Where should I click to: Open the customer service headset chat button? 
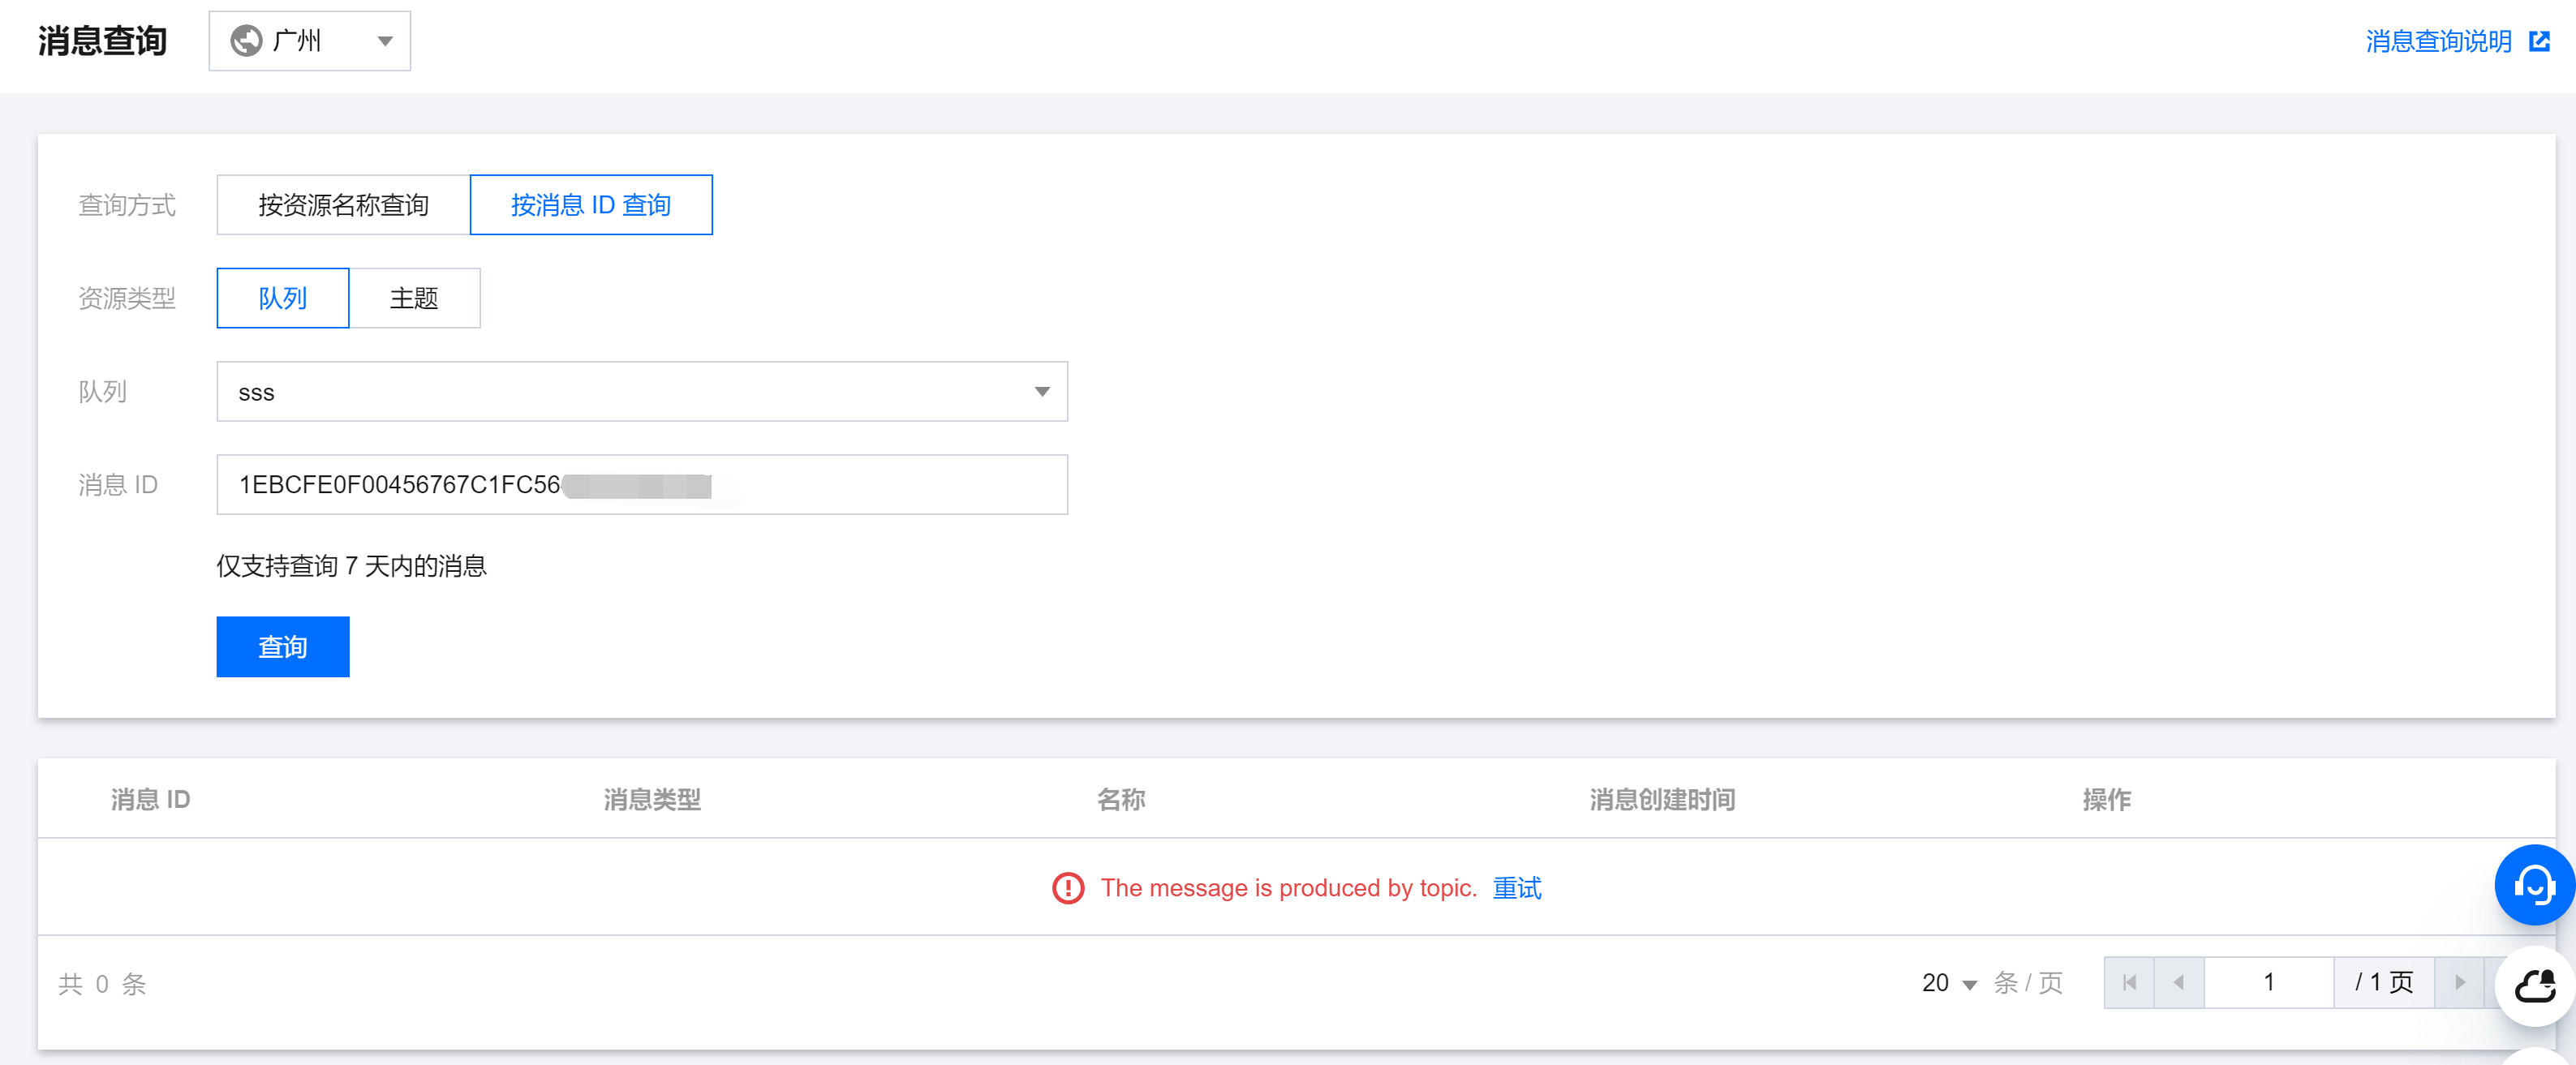click(x=2534, y=884)
